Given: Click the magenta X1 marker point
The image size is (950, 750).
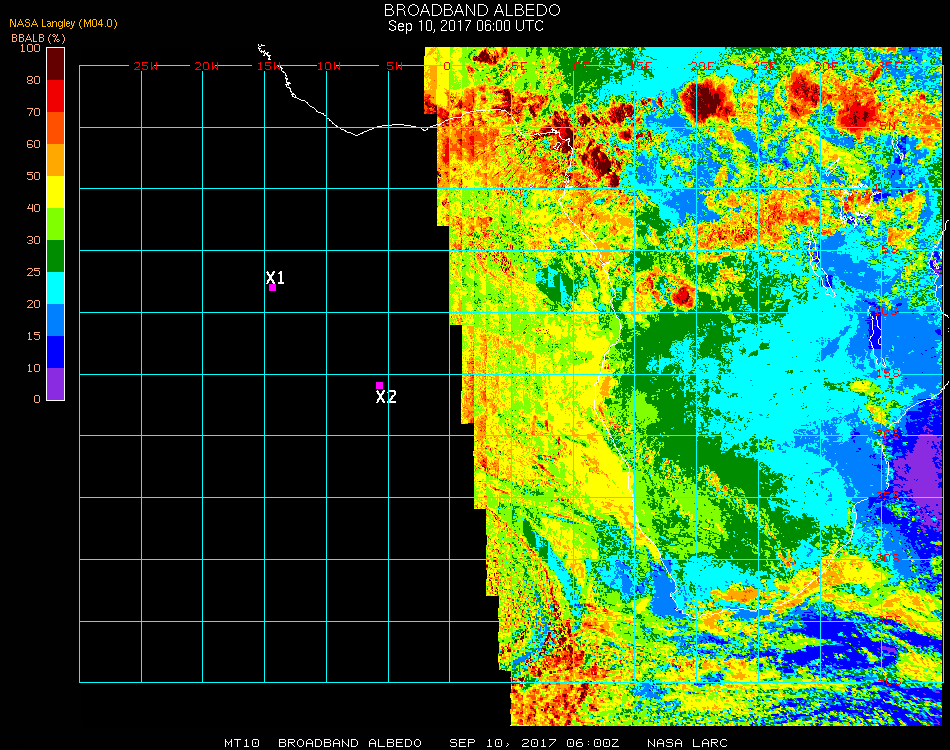Looking at the screenshot, I should (x=272, y=288).
